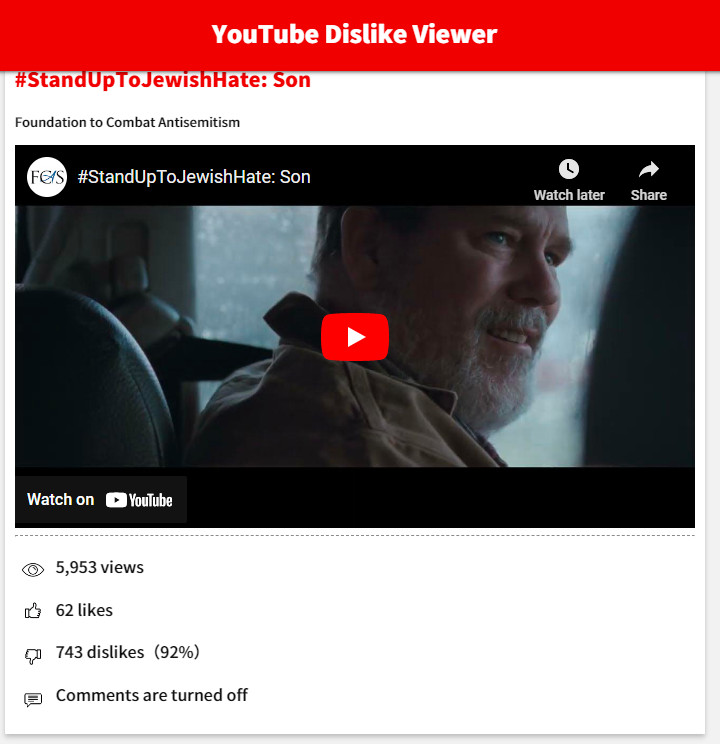Click the 62 likes text
The image size is (720, 744).
point(84,610)
